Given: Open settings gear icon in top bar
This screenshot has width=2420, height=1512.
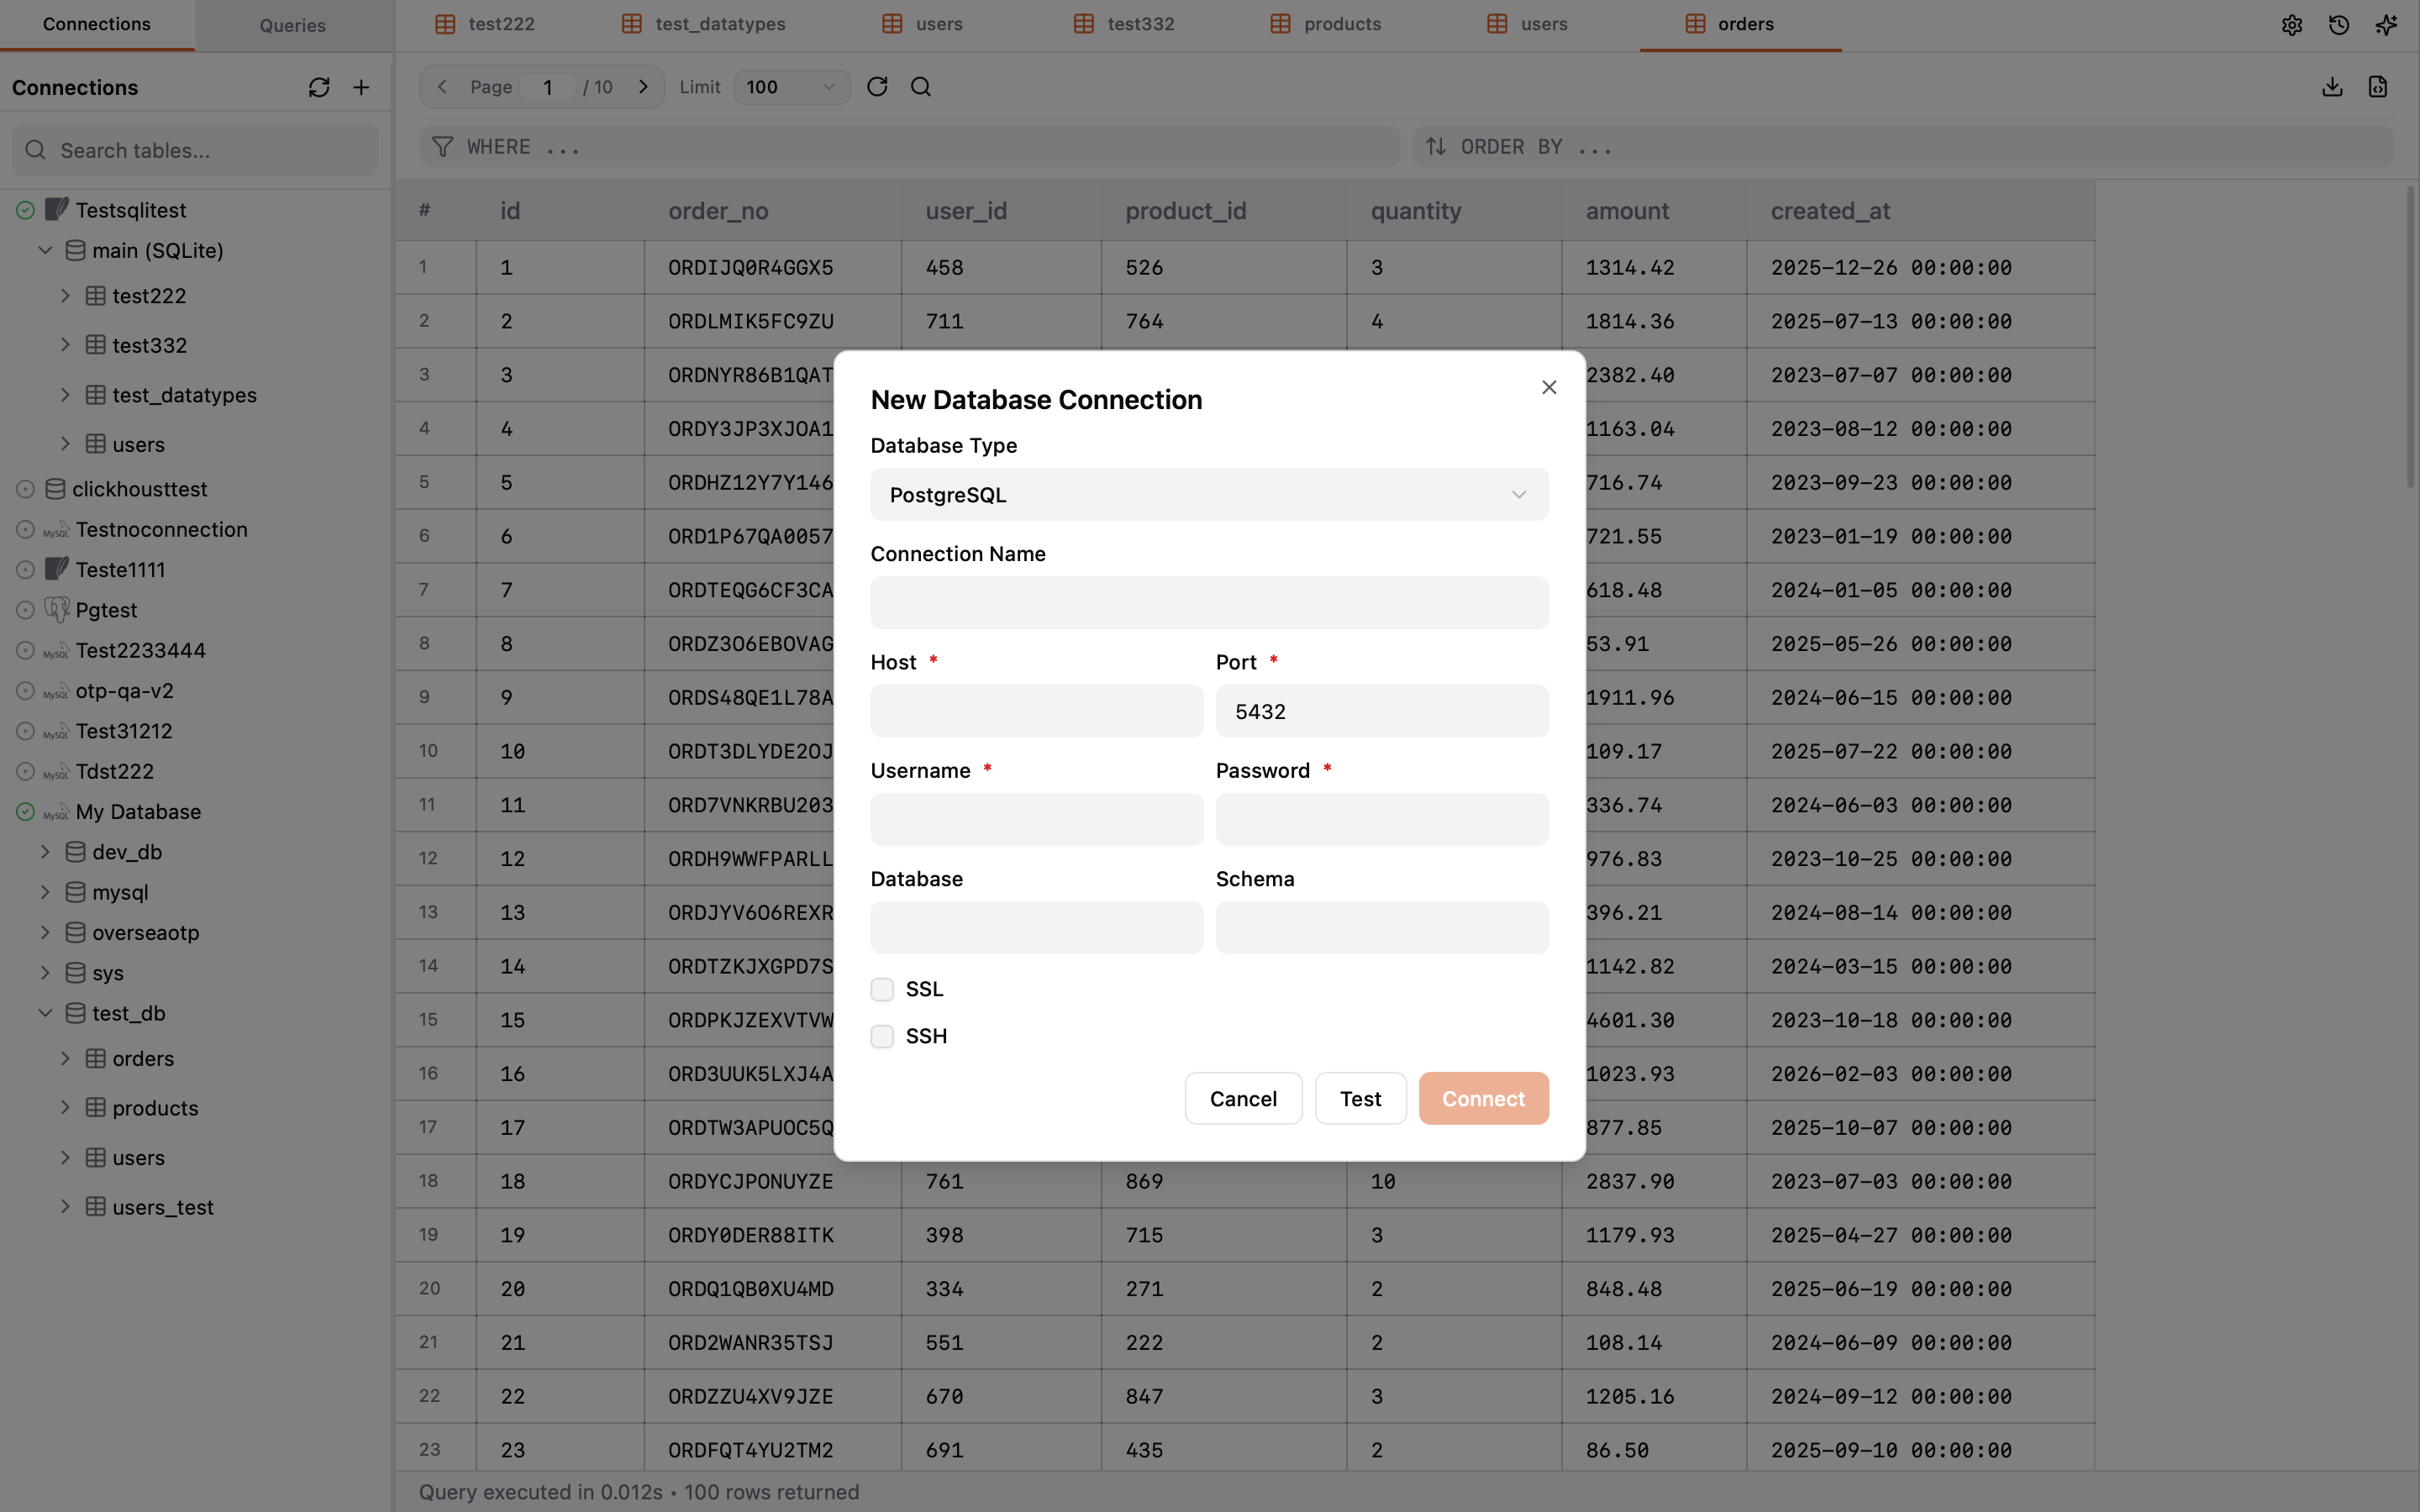Looking at the screenshot, I should (x=2291, y=25).
